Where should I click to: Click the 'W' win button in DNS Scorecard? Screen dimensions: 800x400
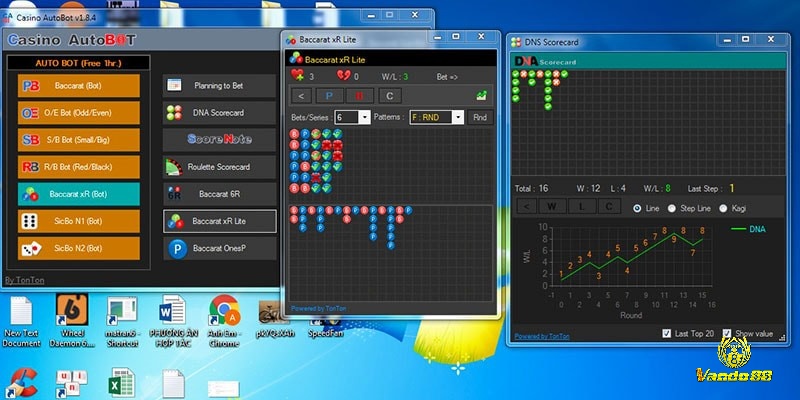point(552,207)
